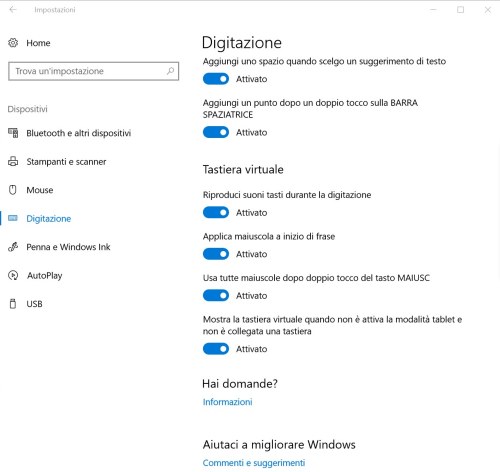
Task: Open Penna e Windows Ink settings
Action: tap(68, 247)
